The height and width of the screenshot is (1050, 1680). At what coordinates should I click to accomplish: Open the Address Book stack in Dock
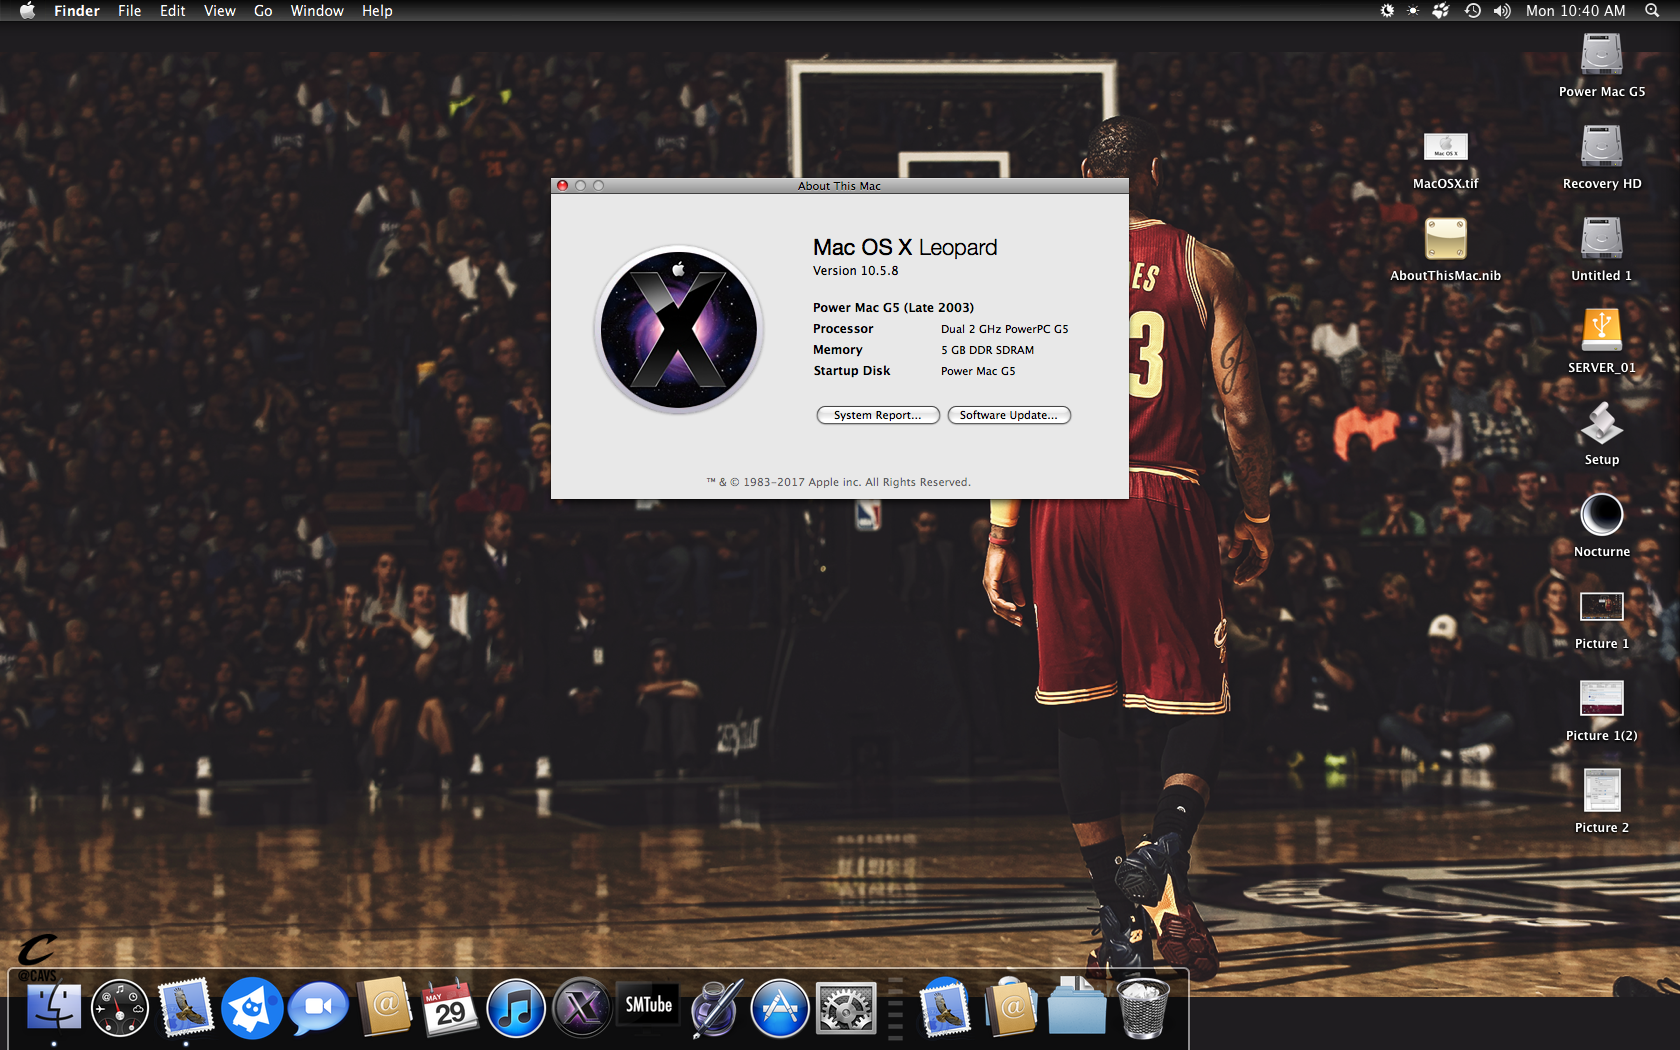(x=1011, y=1006)
